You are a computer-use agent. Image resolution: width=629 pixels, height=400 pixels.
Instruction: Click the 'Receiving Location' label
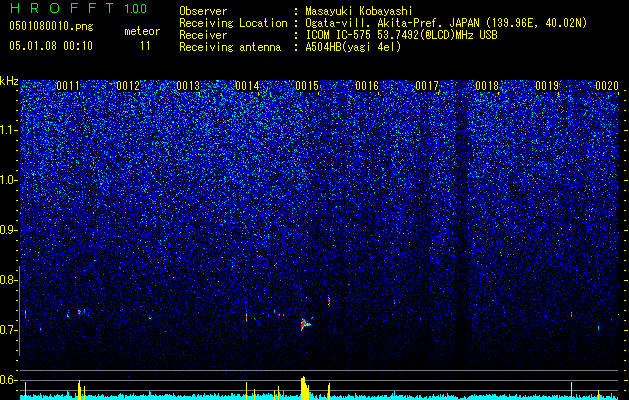(233, 23)
